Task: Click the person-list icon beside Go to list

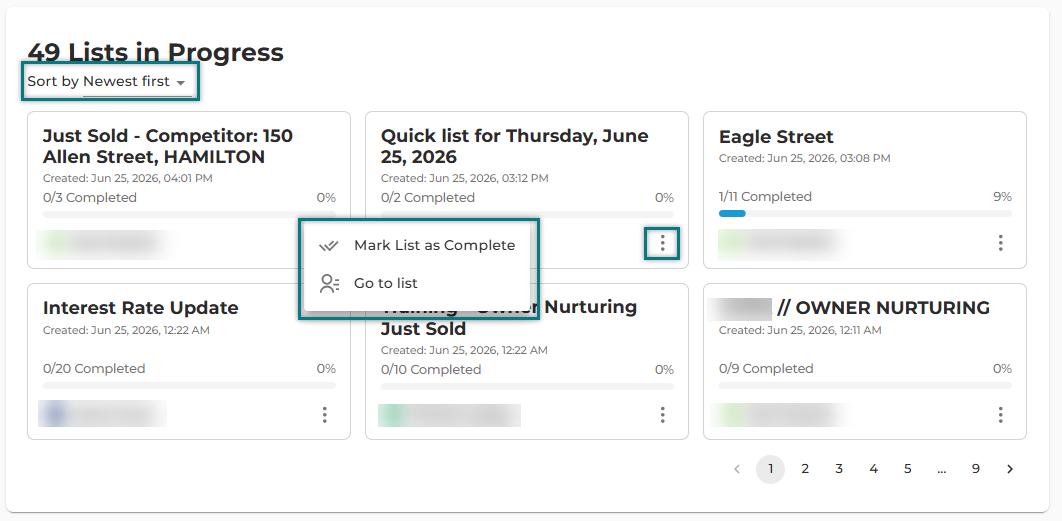Action: tap(329, 283)
